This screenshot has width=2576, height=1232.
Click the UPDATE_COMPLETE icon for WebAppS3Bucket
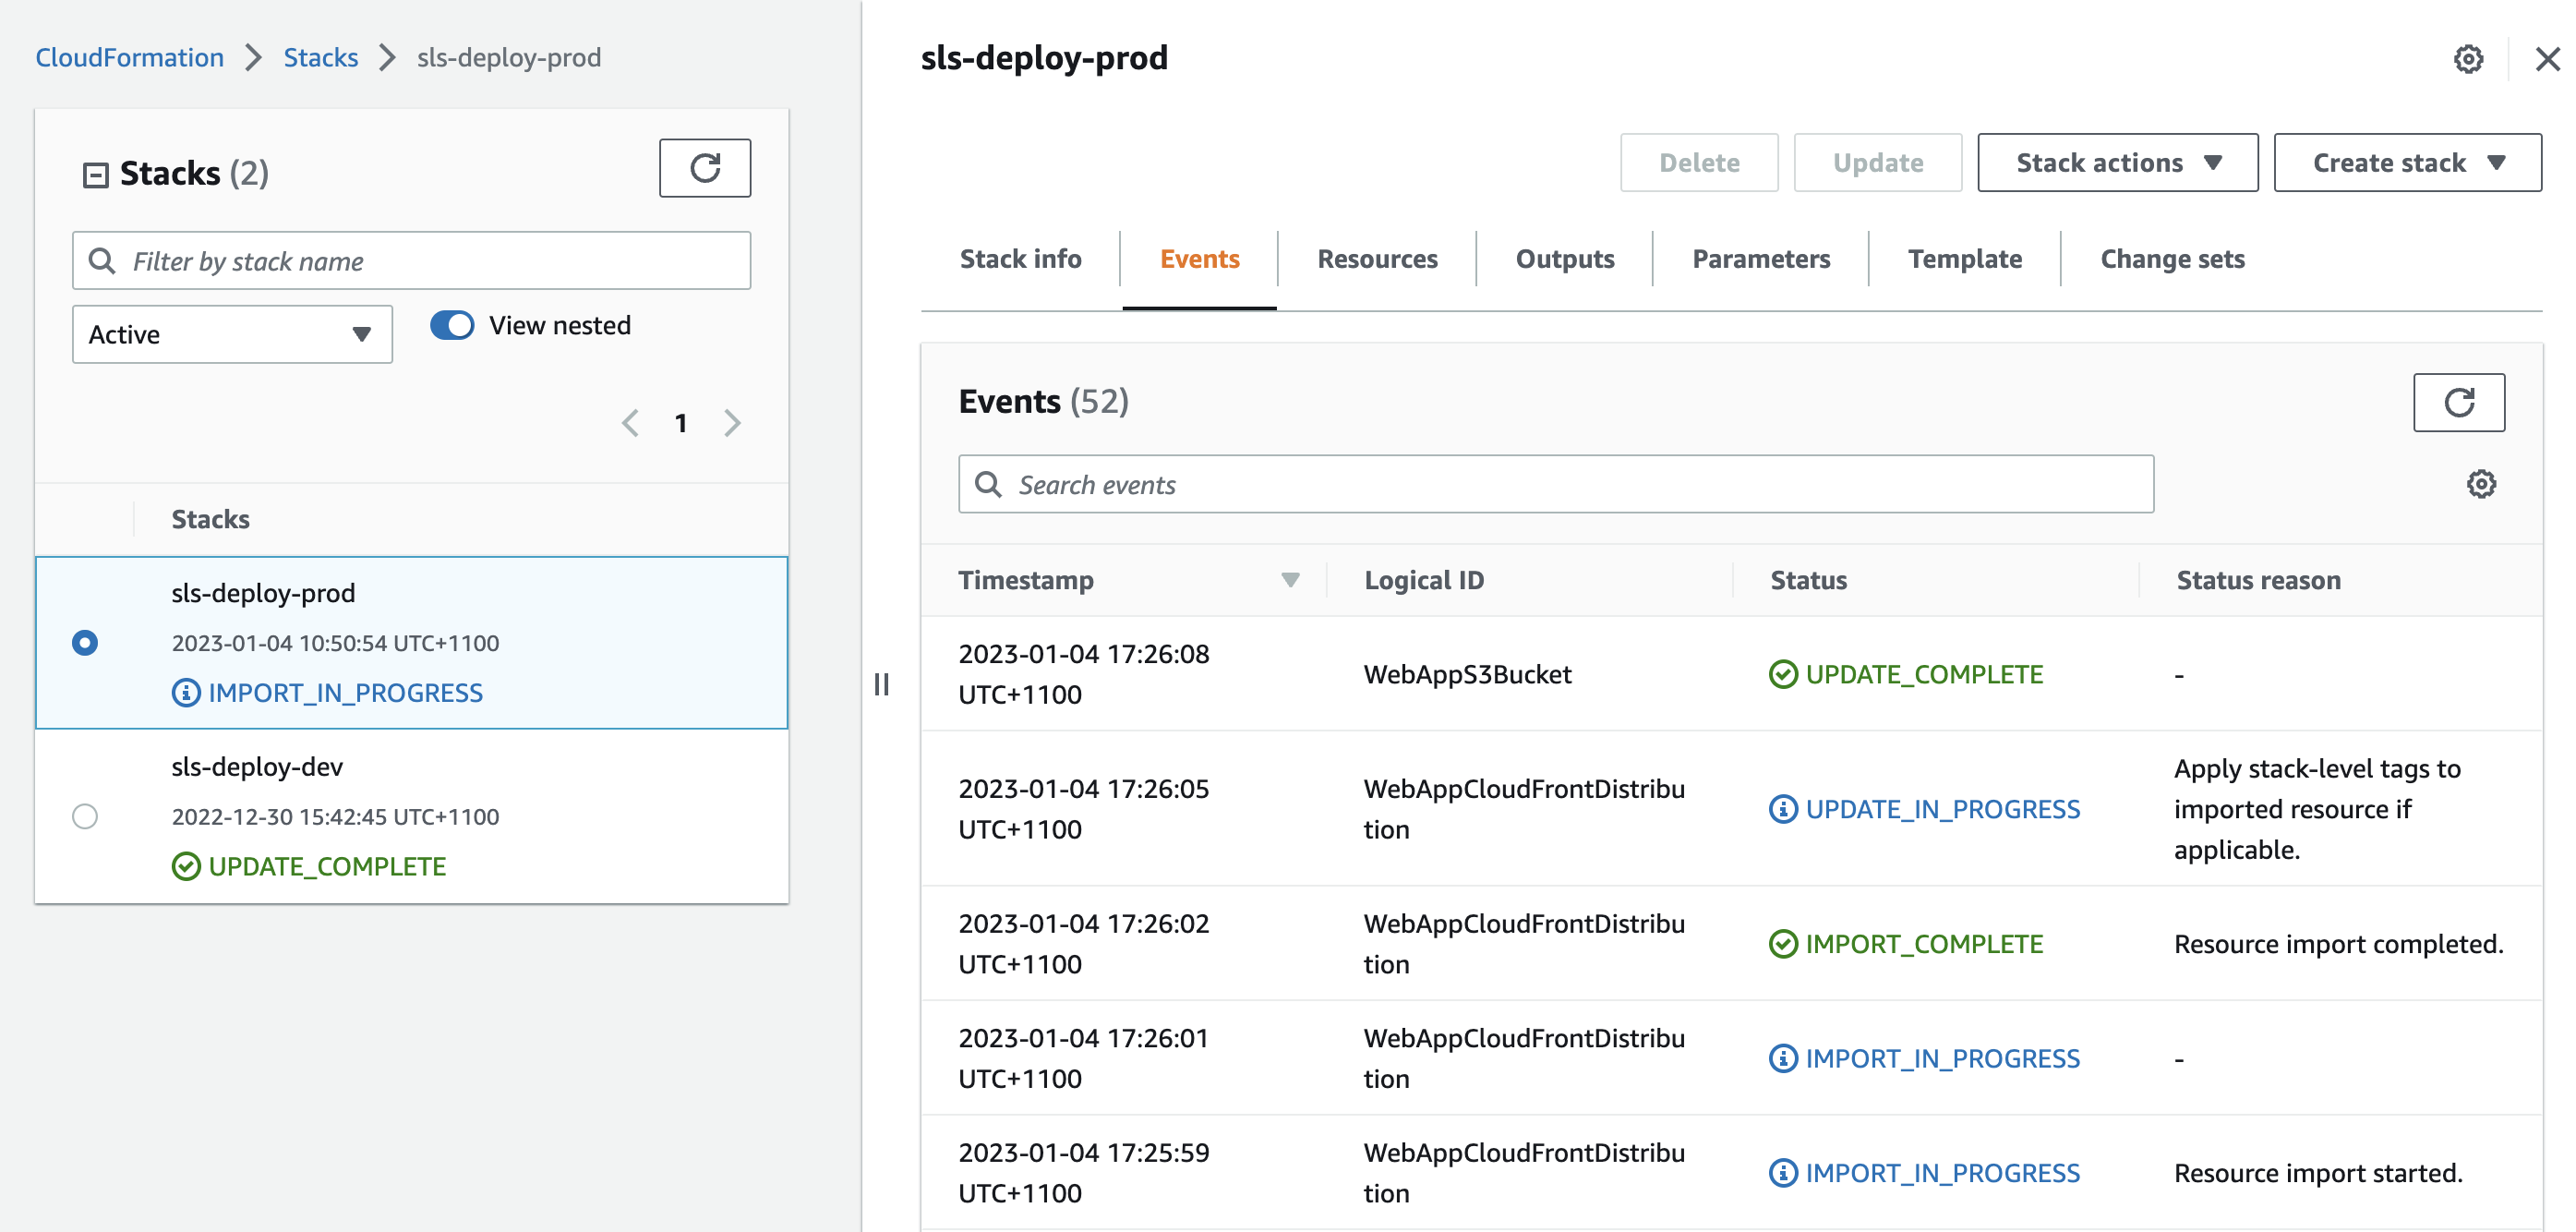[x=1782, y=674]
